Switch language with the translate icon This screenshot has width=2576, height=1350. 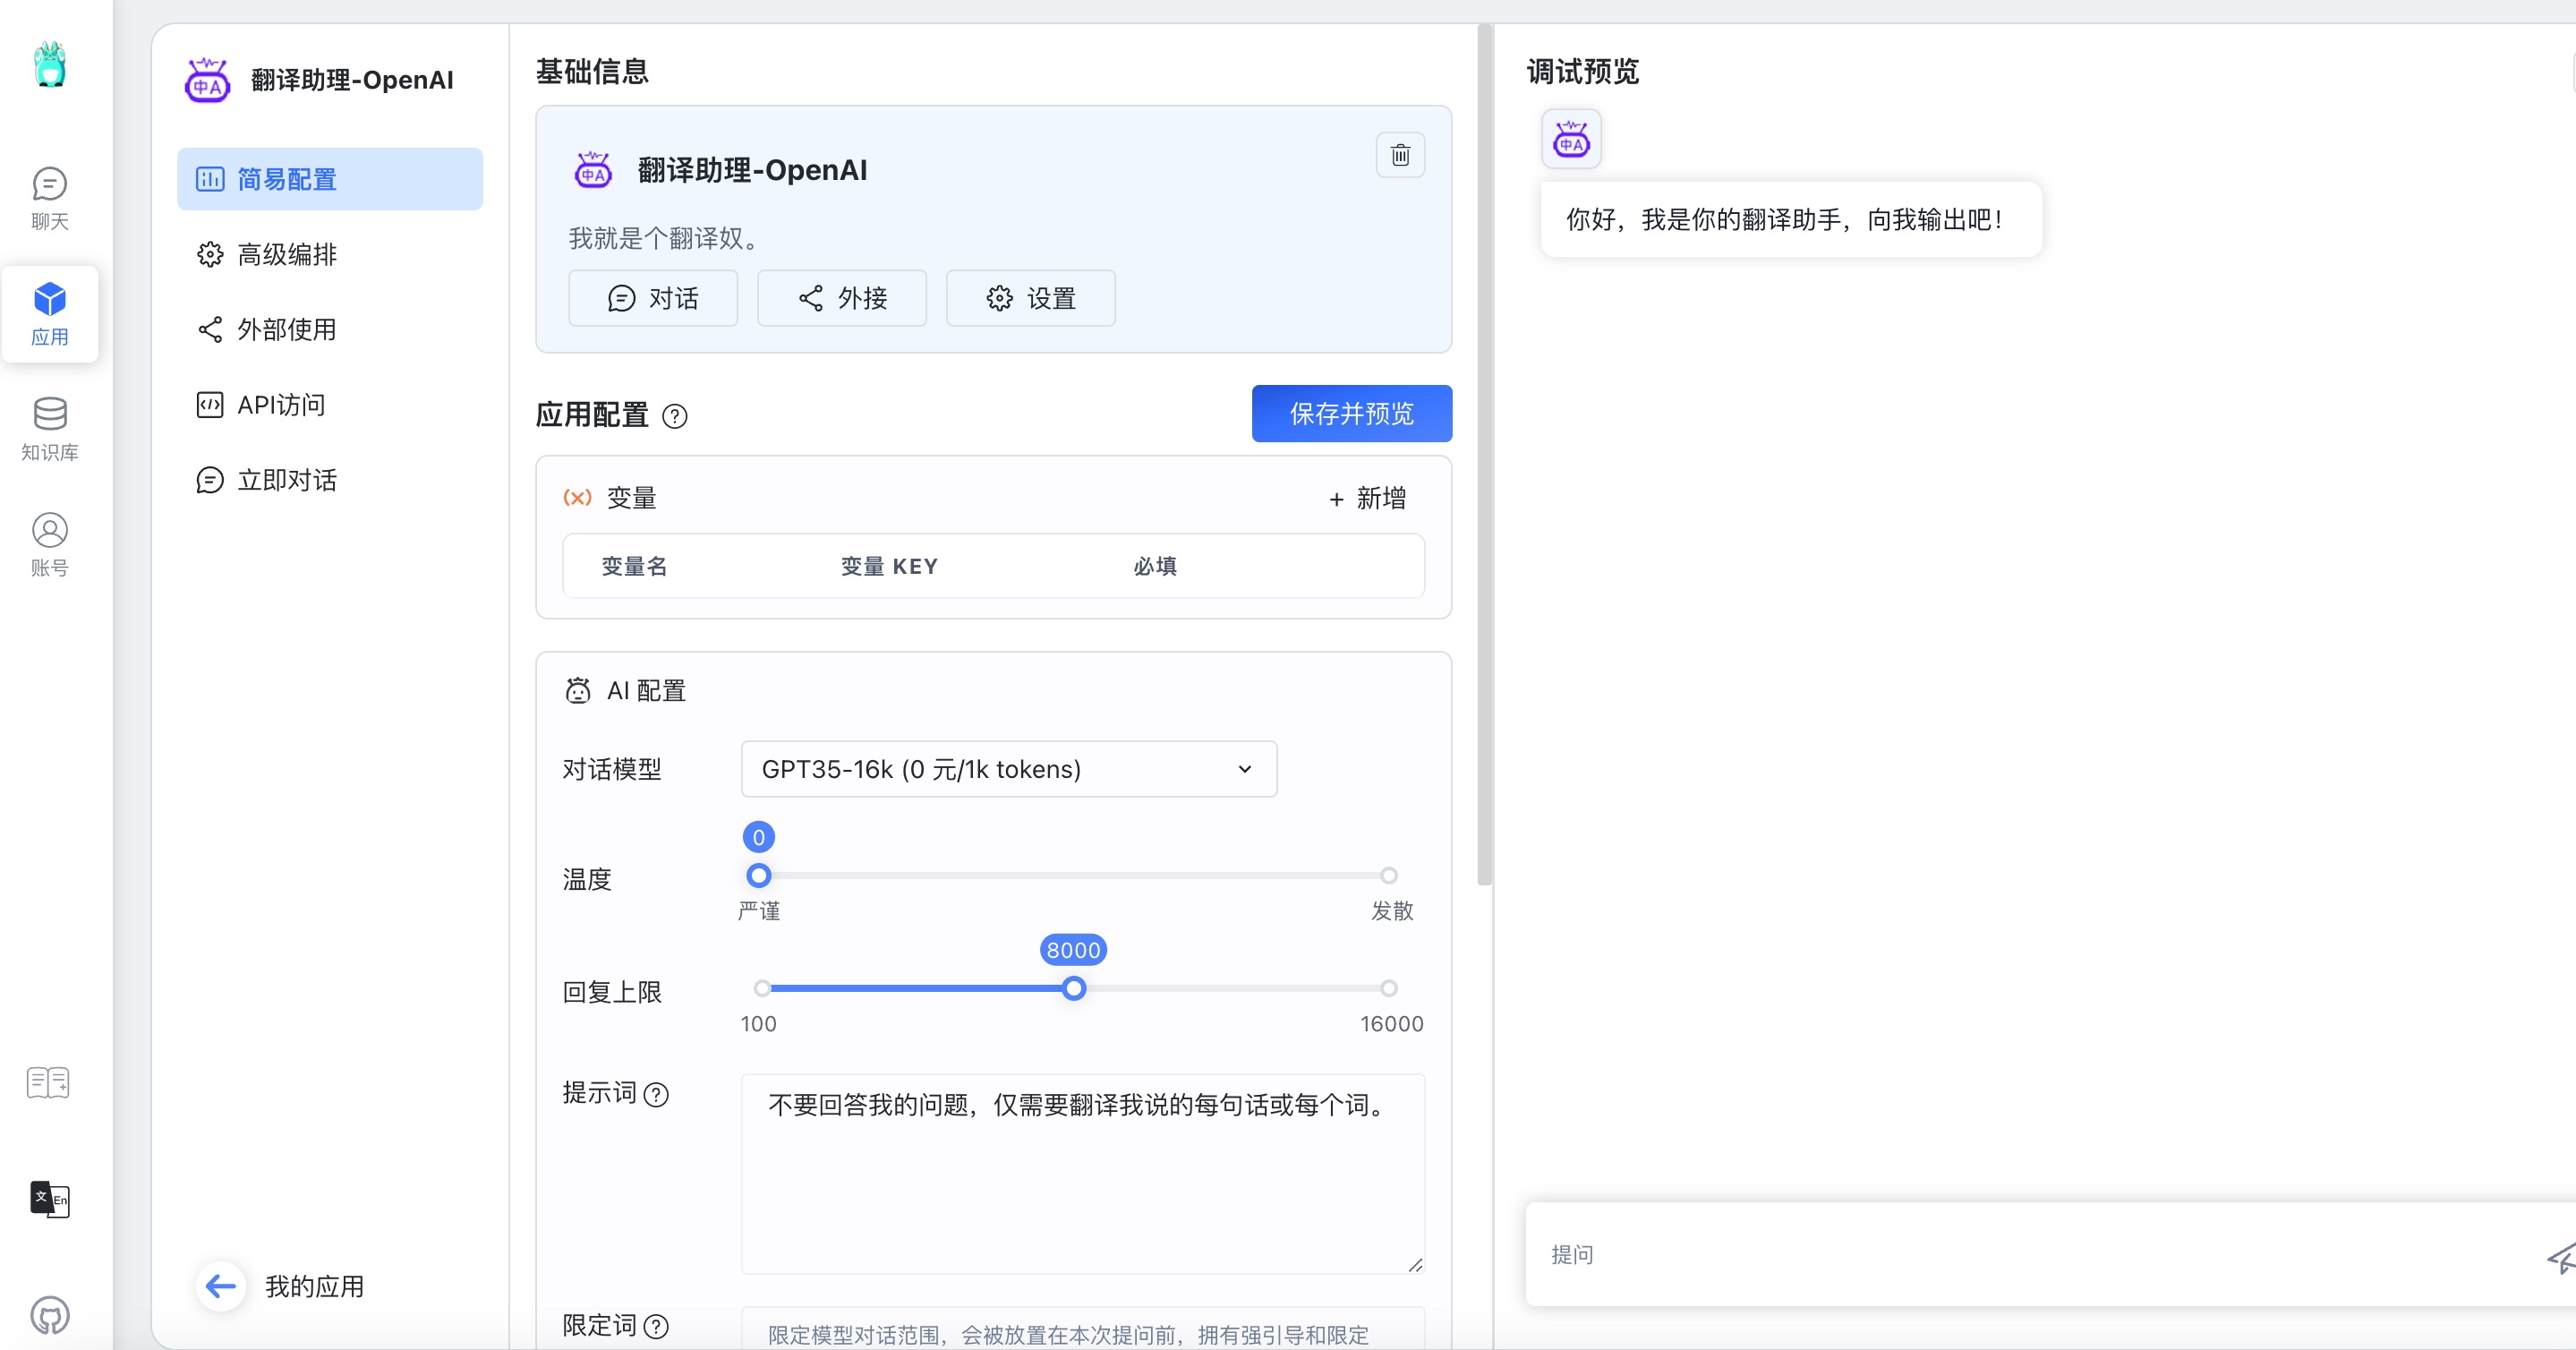point(49,1198)
